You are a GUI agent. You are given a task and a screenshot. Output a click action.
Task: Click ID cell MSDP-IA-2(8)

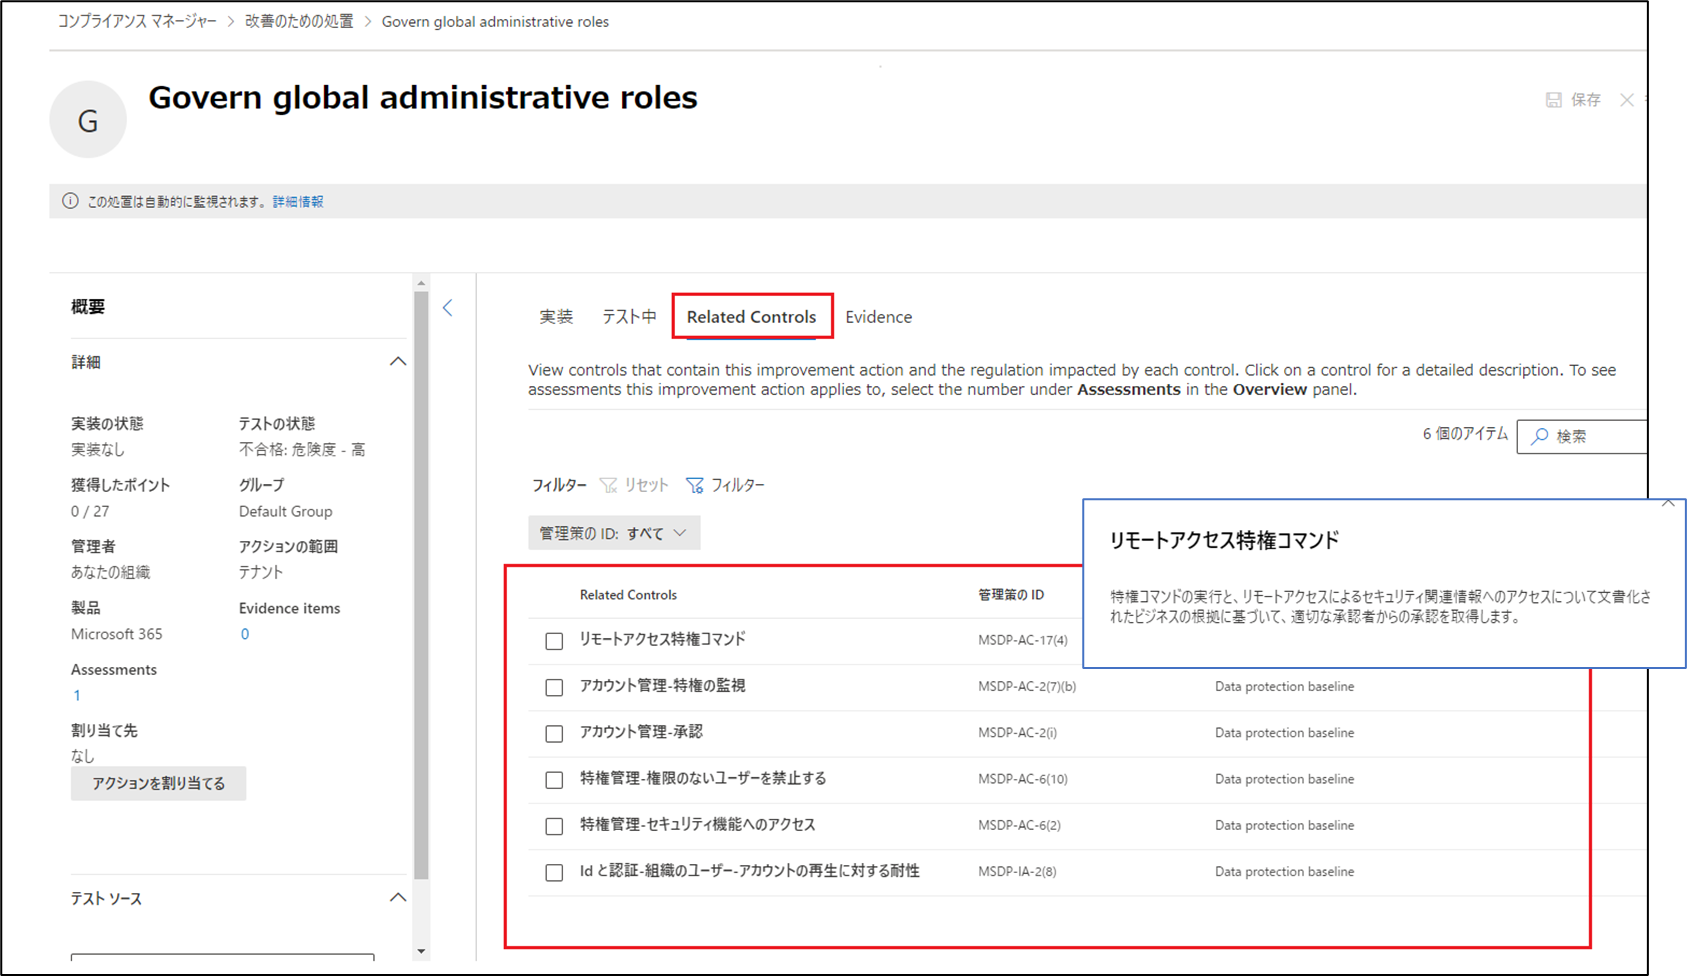pos(1017,872)
